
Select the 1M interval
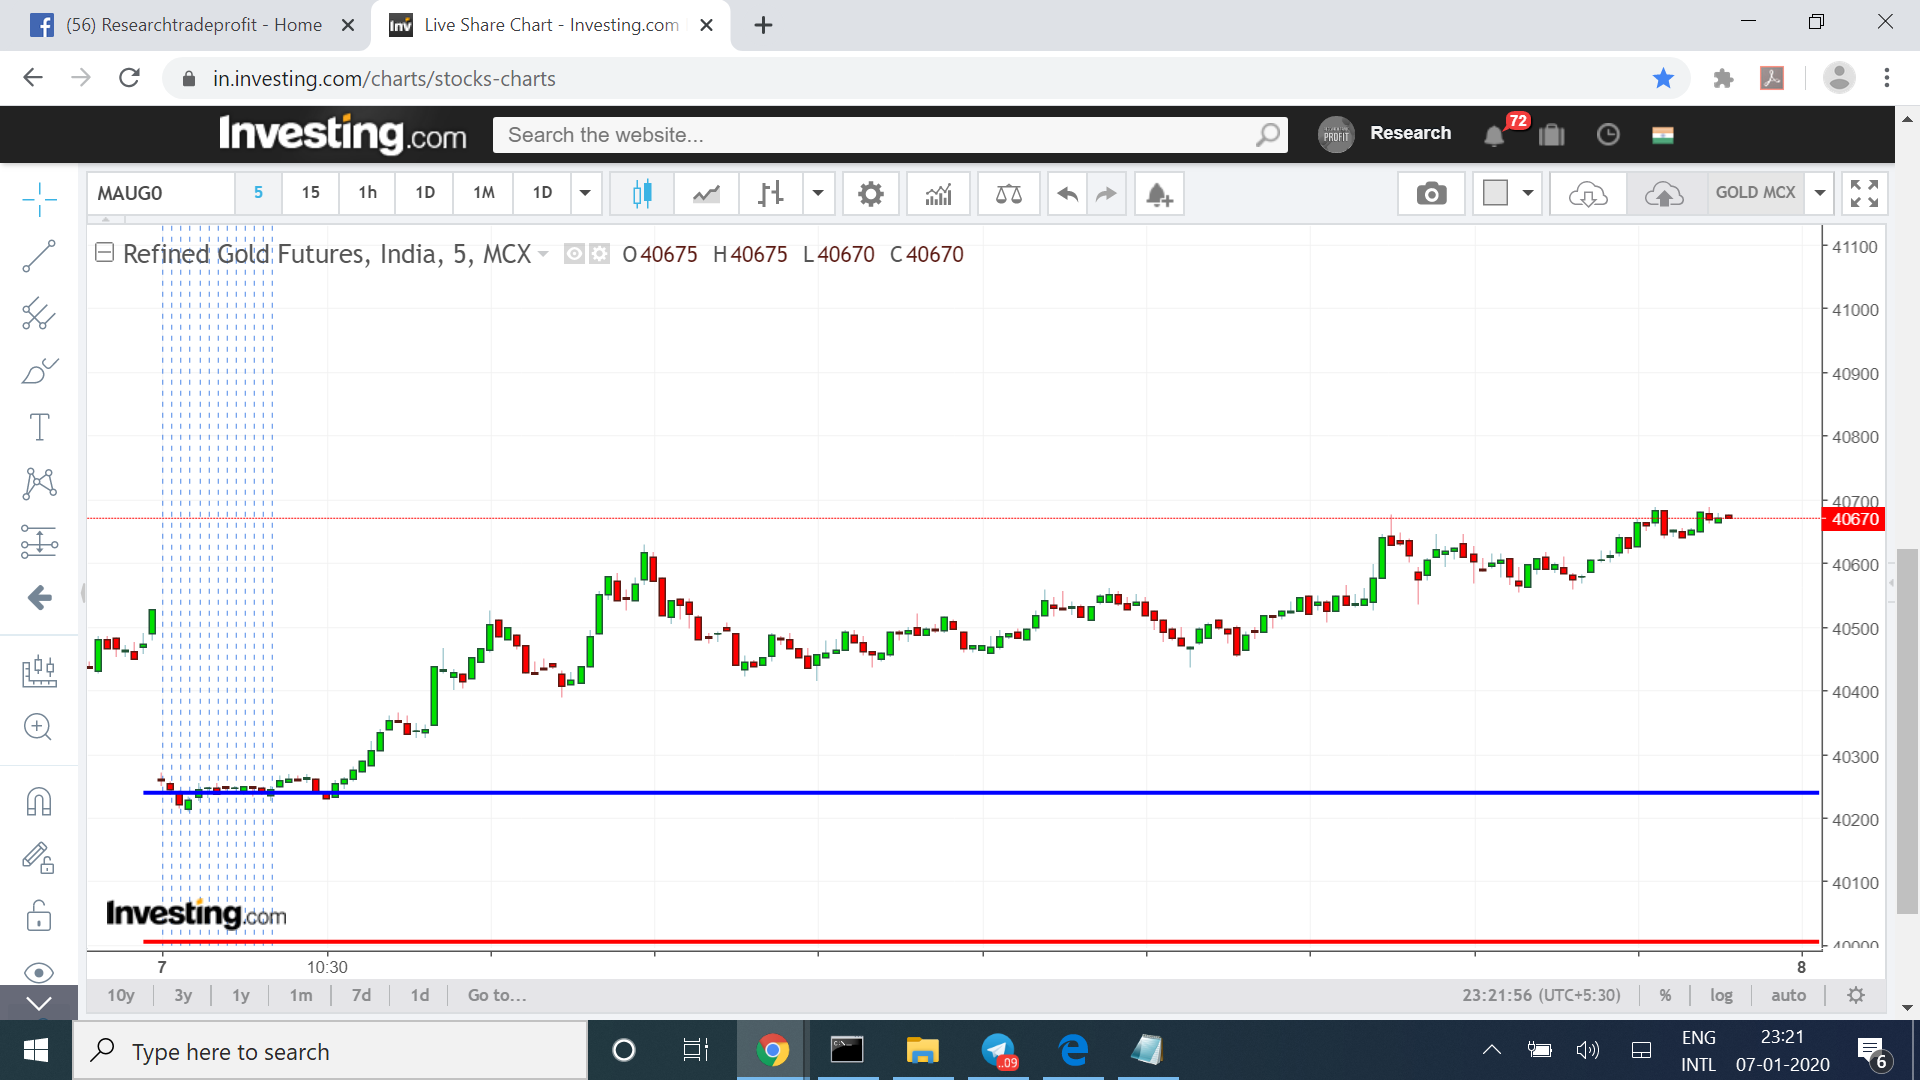(484, 193)
